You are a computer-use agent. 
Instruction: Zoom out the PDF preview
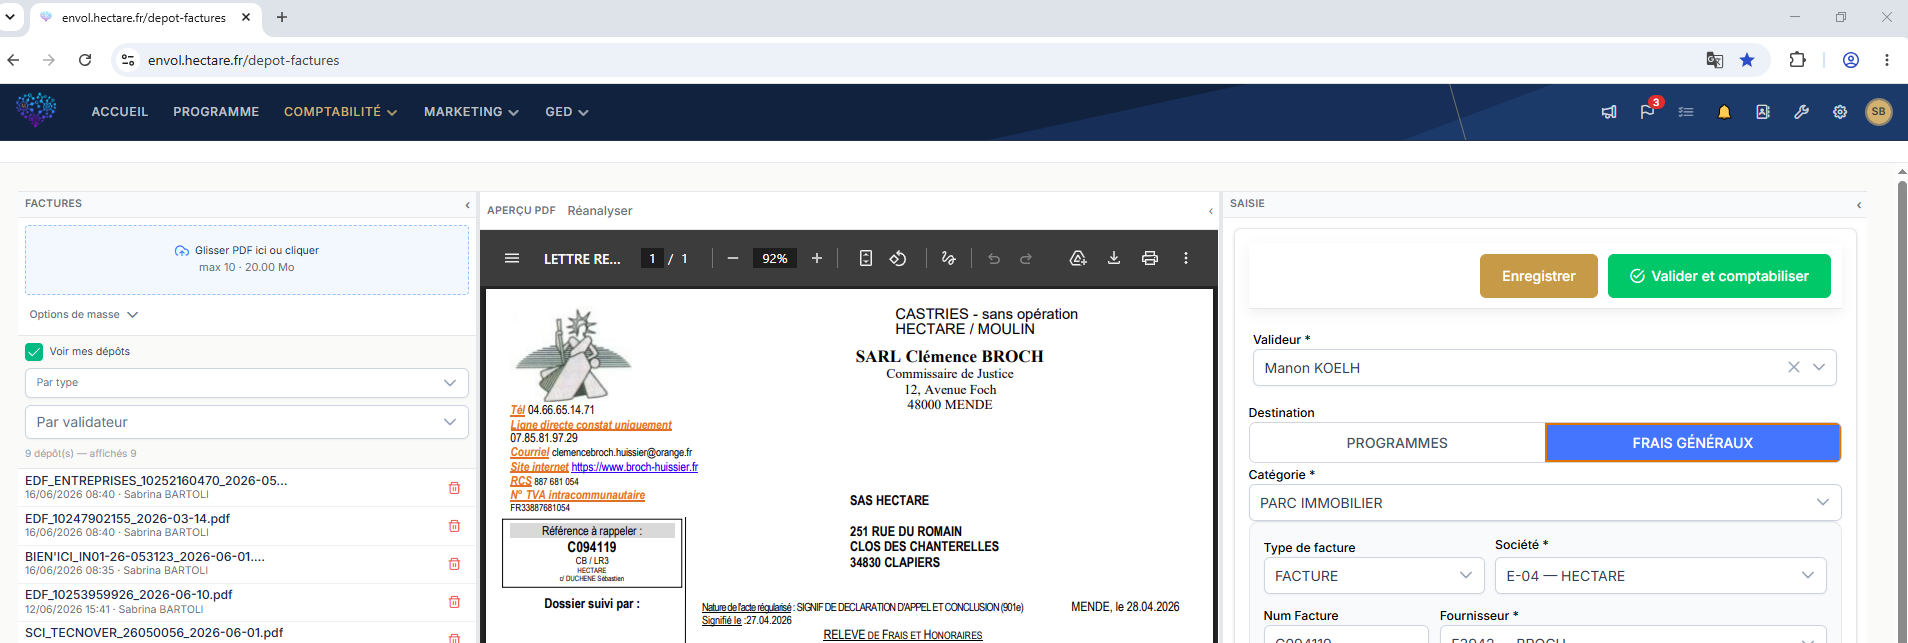point(733,258)
